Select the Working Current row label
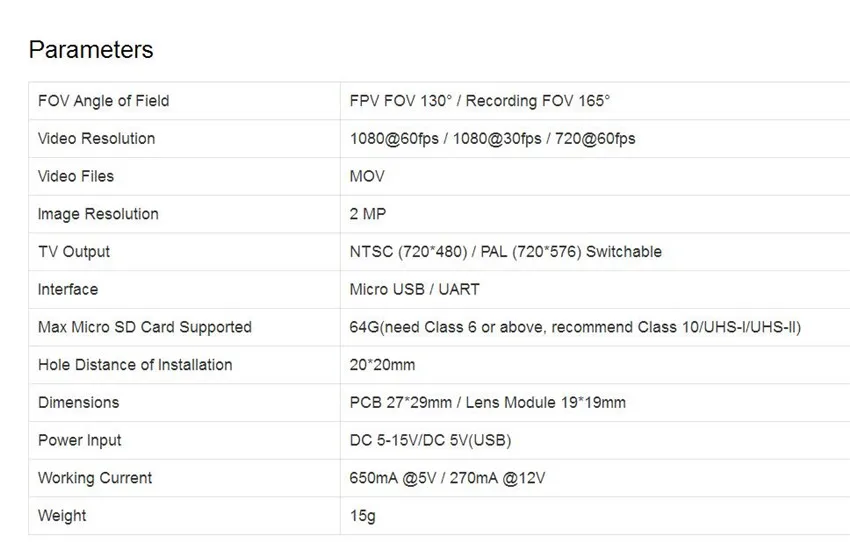This screenshot has height=542, width=850. pyautogui.click(x=95, y=478)
